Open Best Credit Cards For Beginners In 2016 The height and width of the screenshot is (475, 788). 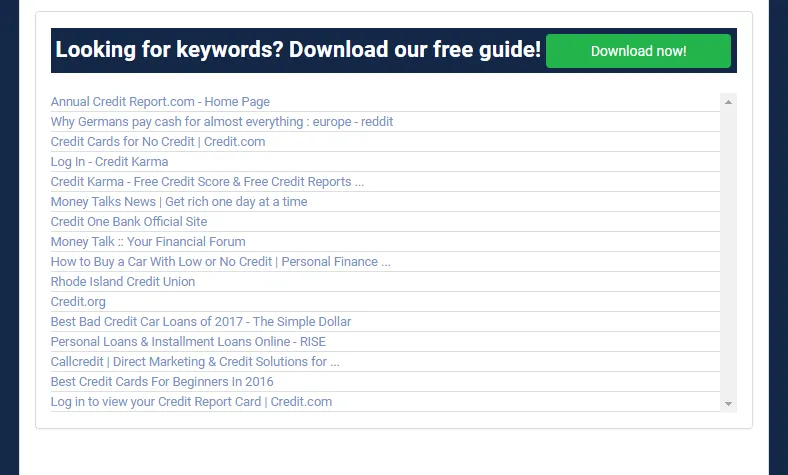point(162,382)
